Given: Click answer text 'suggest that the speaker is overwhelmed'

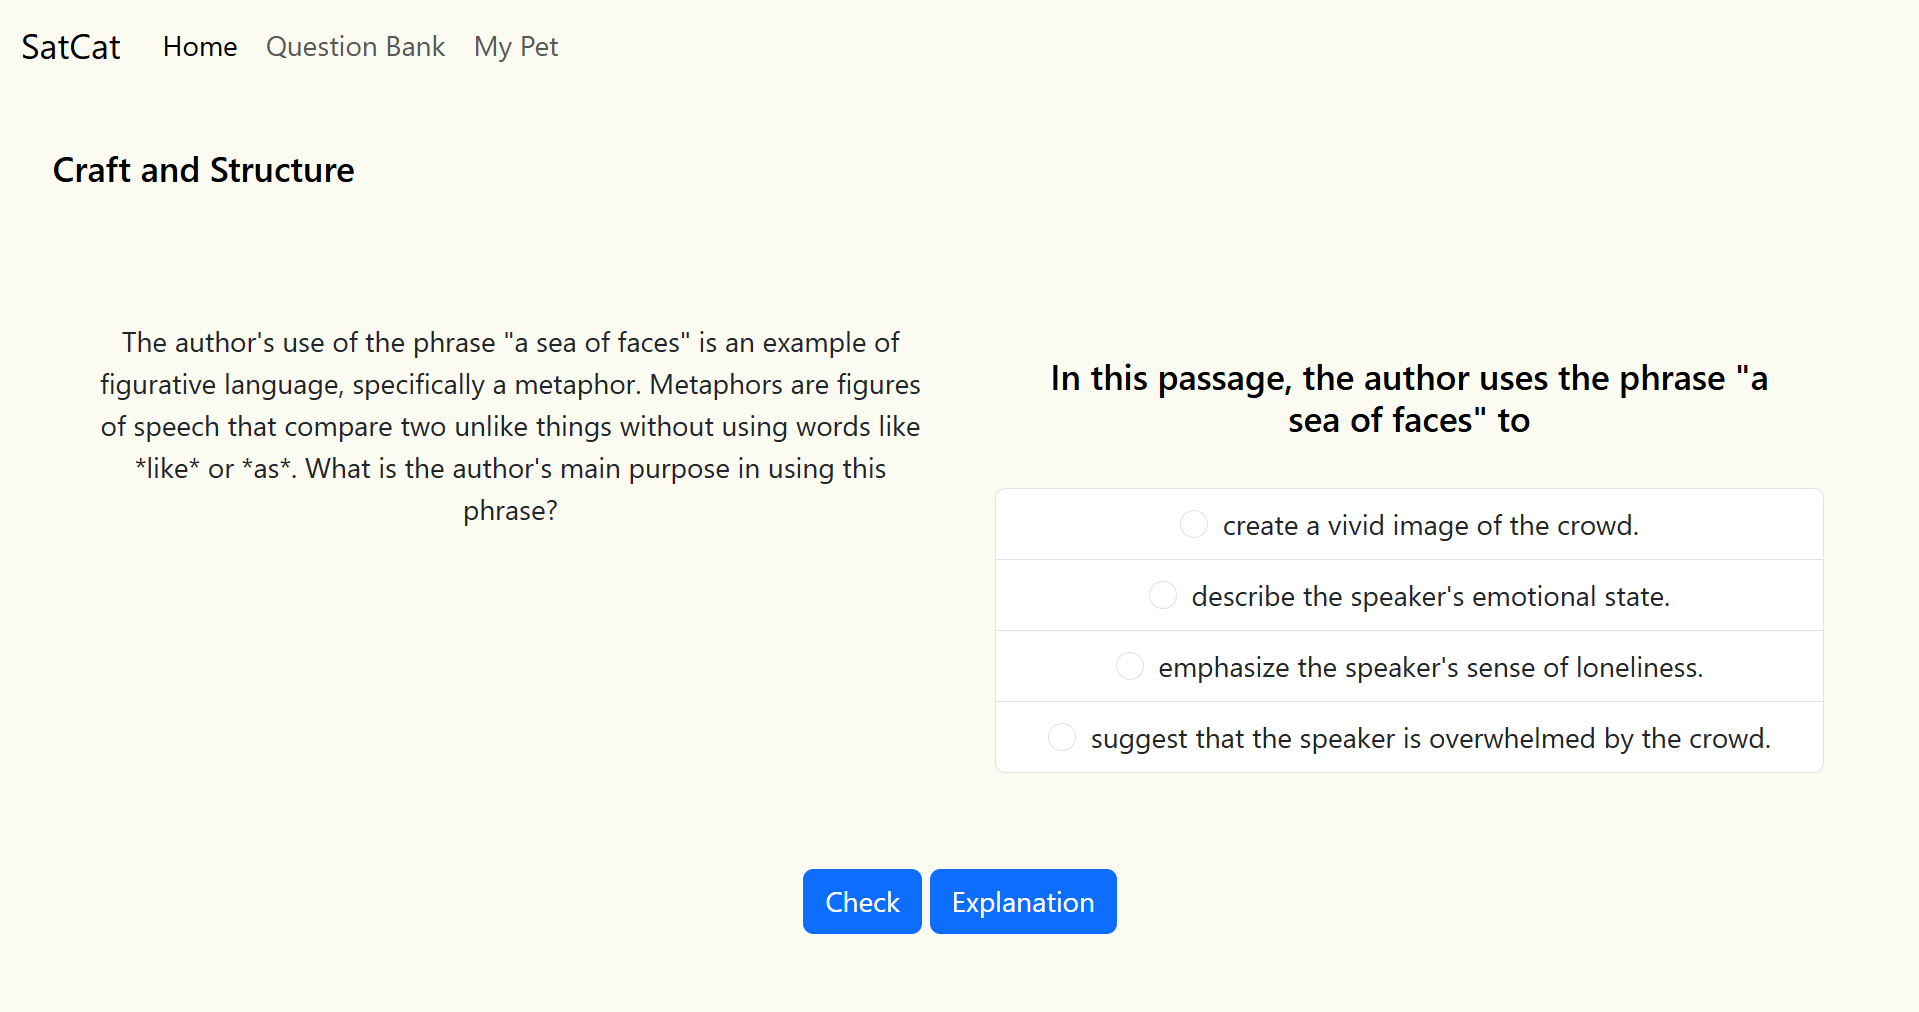Looking at the screenshot, I should (x=1430, y=739).
